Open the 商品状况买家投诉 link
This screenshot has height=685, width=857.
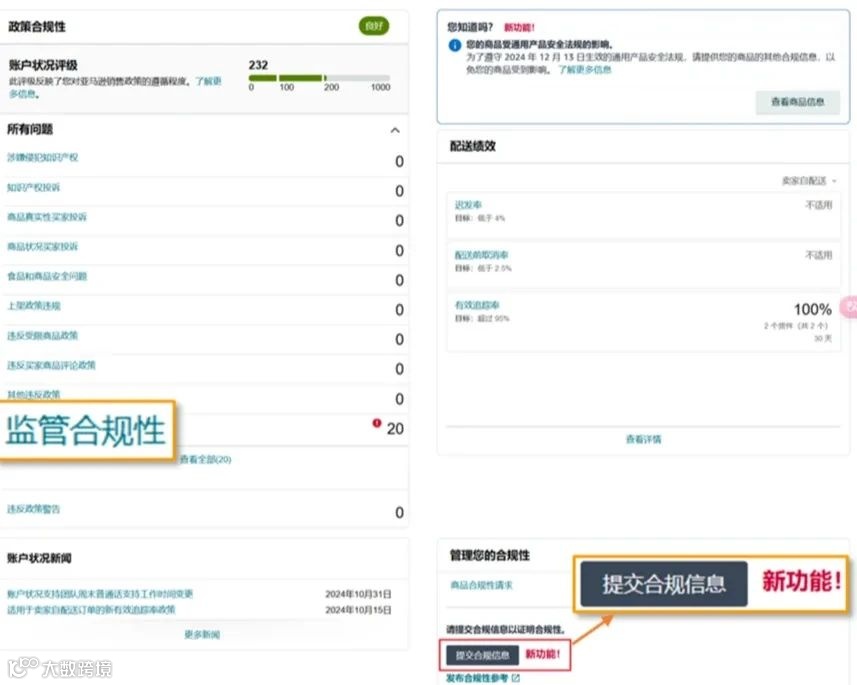[x=43, y=247]
